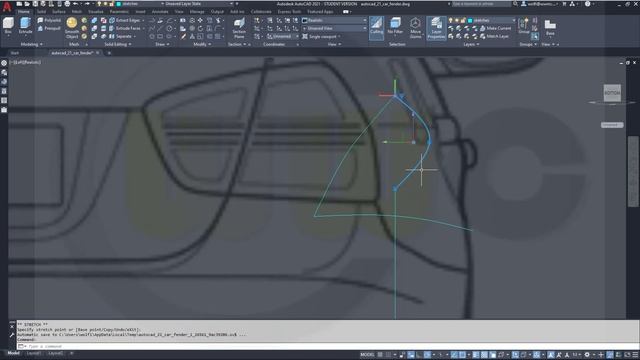This screenshot has width=640, height=360.
Task: Click the navigation bar scrollbar on the right edge
Action: 633,171
